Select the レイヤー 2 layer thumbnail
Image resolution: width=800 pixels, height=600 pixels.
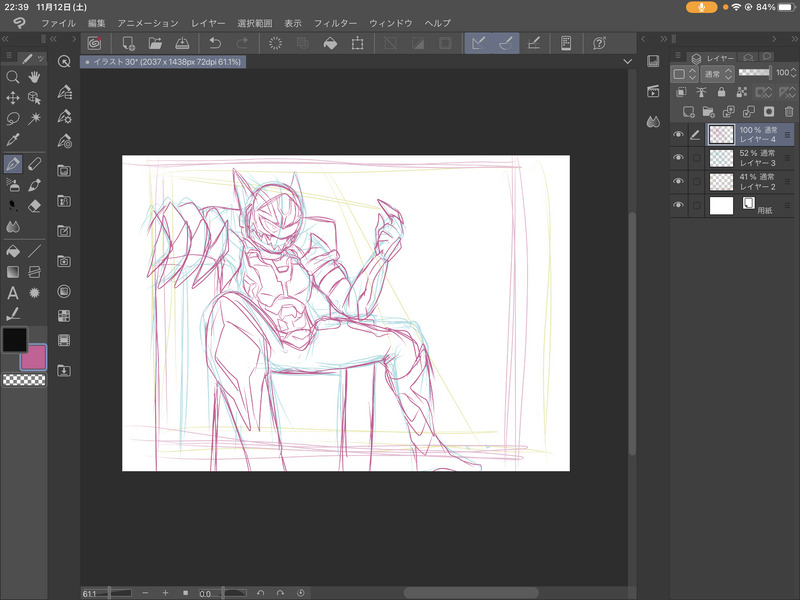(x=721, y=182)
